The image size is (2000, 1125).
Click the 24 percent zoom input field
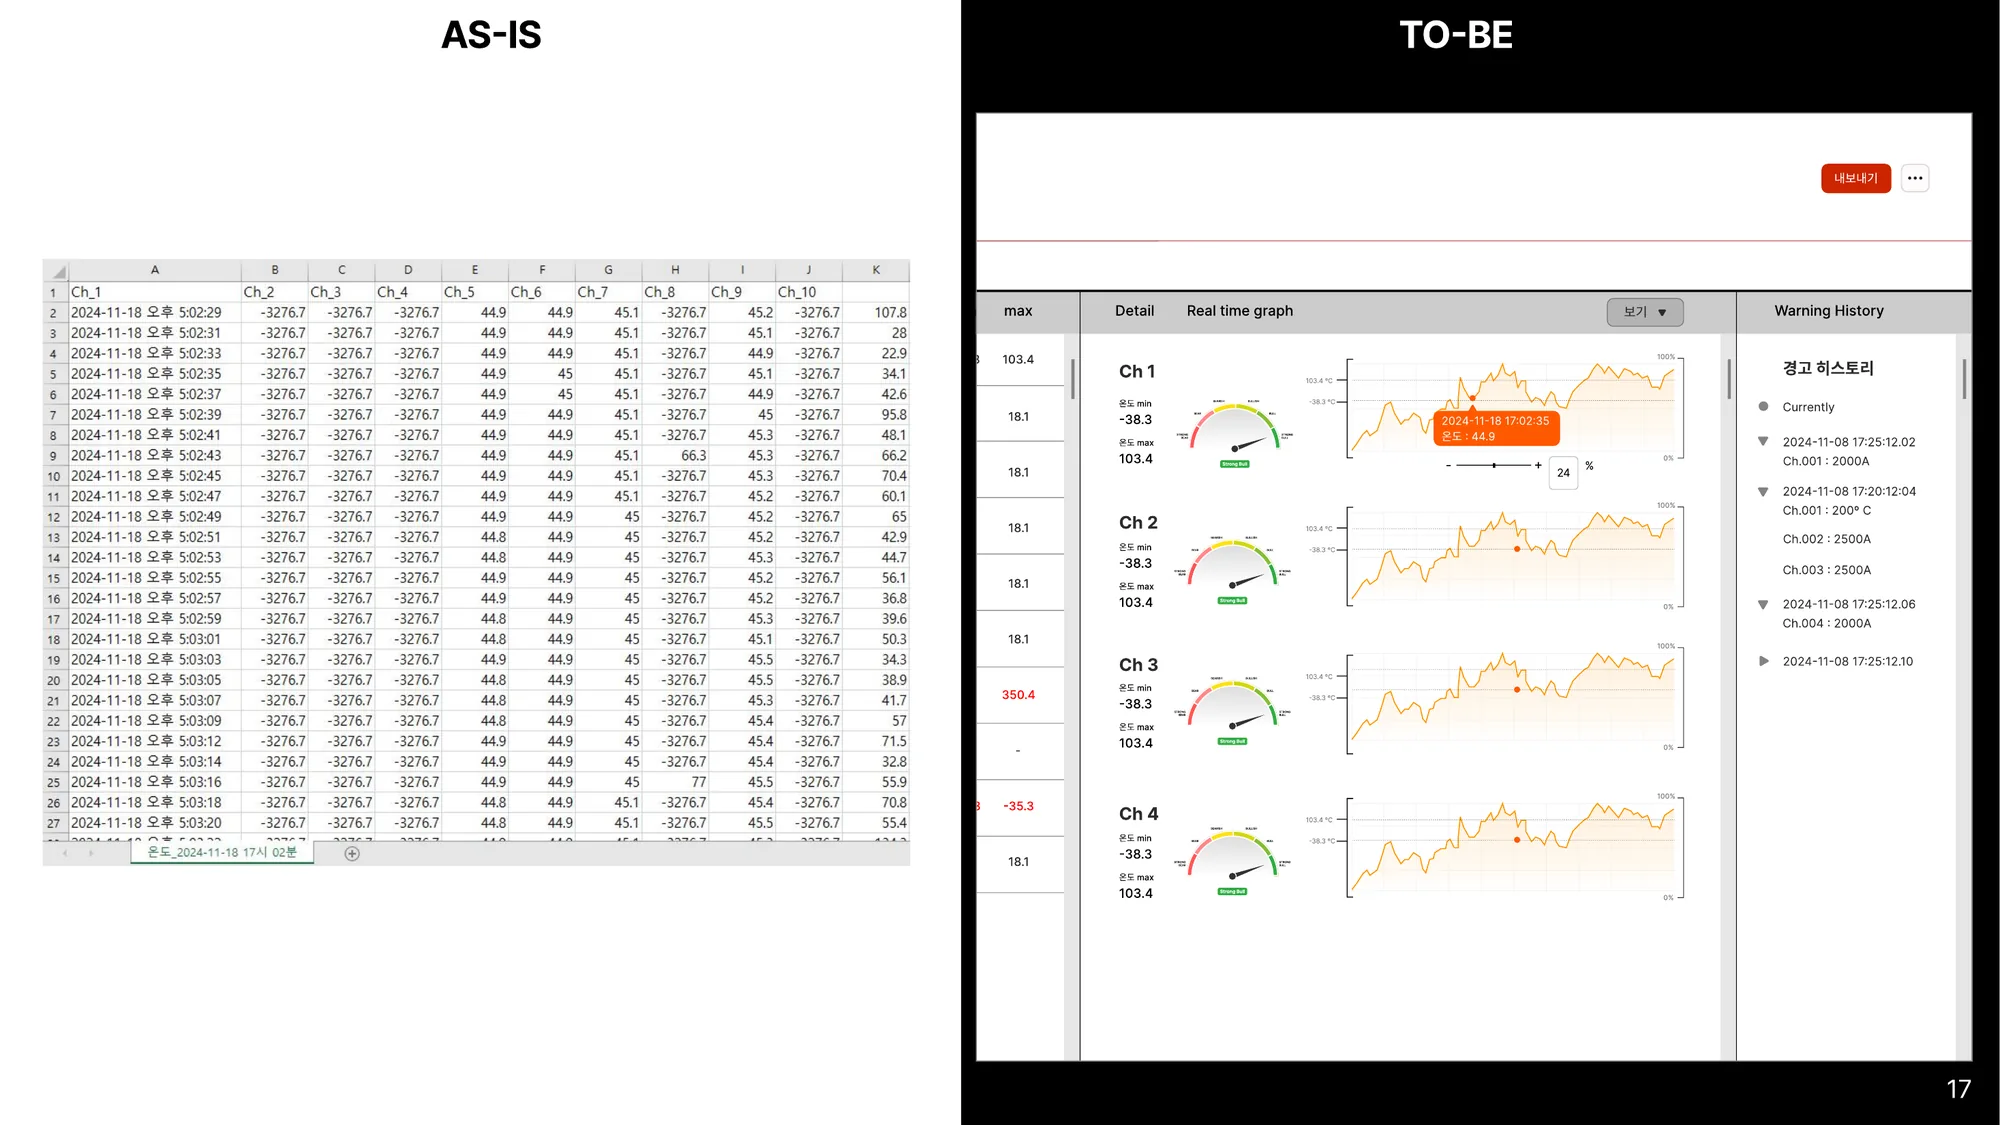coord(1563,473)
